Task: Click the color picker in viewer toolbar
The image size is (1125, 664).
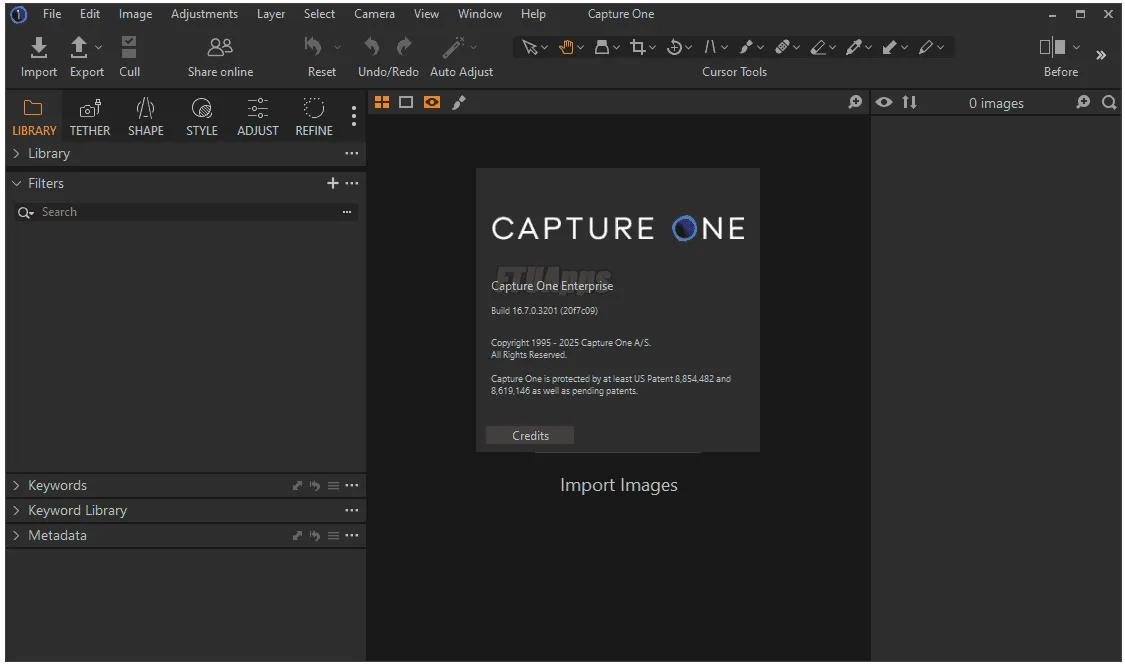Action: pyautogui.click(x=459, y=102)
